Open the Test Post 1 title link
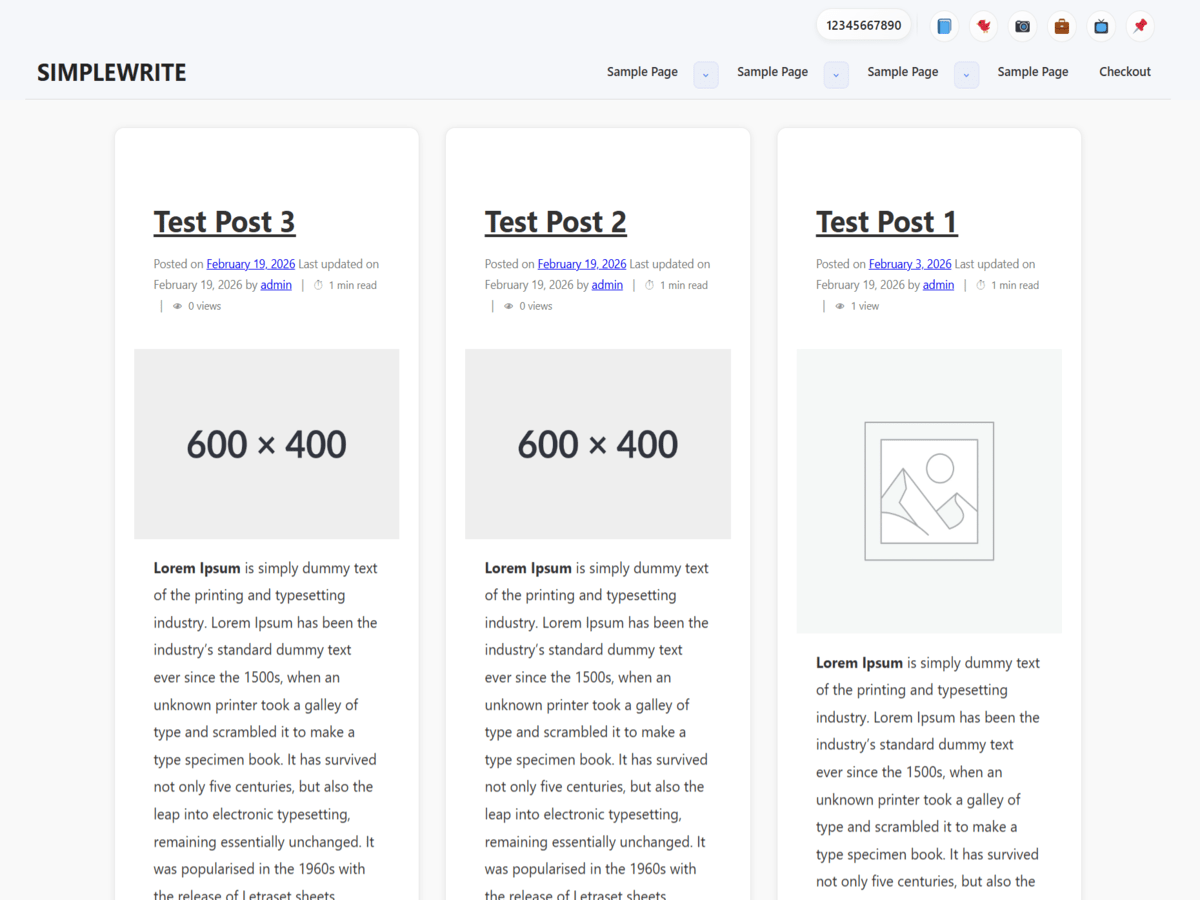 [886, 222]
